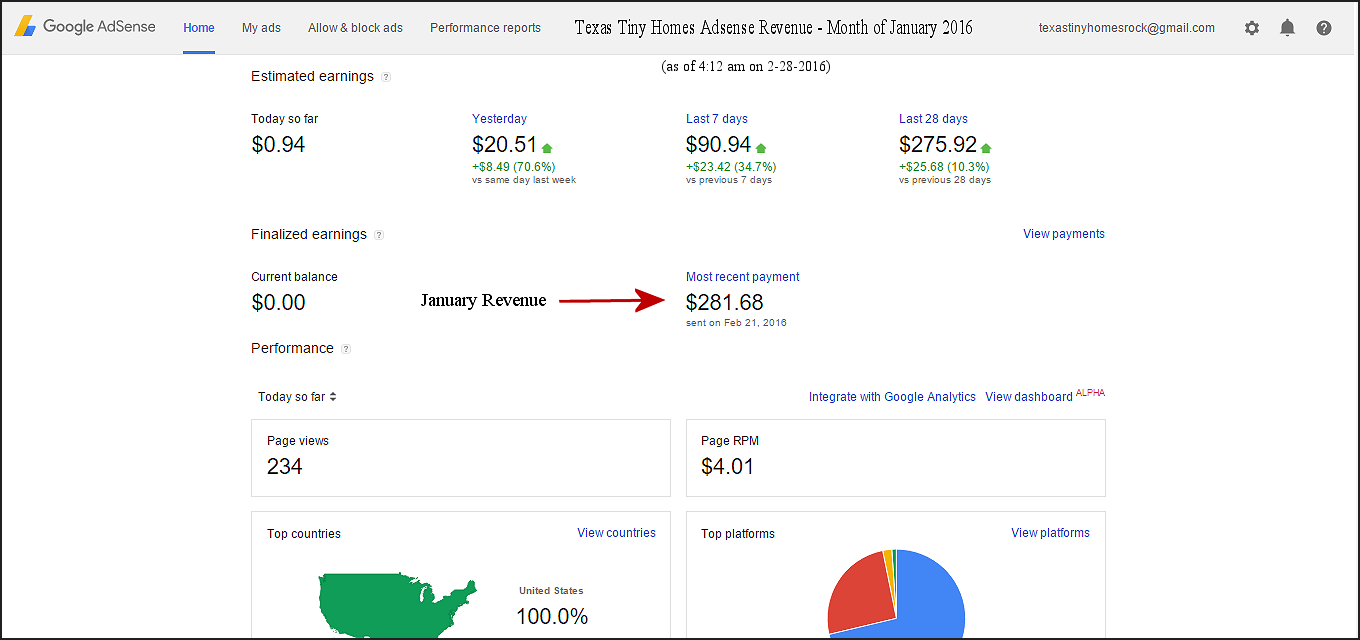Viewport: 1360px width, 640px height.
Task: Click the View countries link
Action: coord(616,533)
